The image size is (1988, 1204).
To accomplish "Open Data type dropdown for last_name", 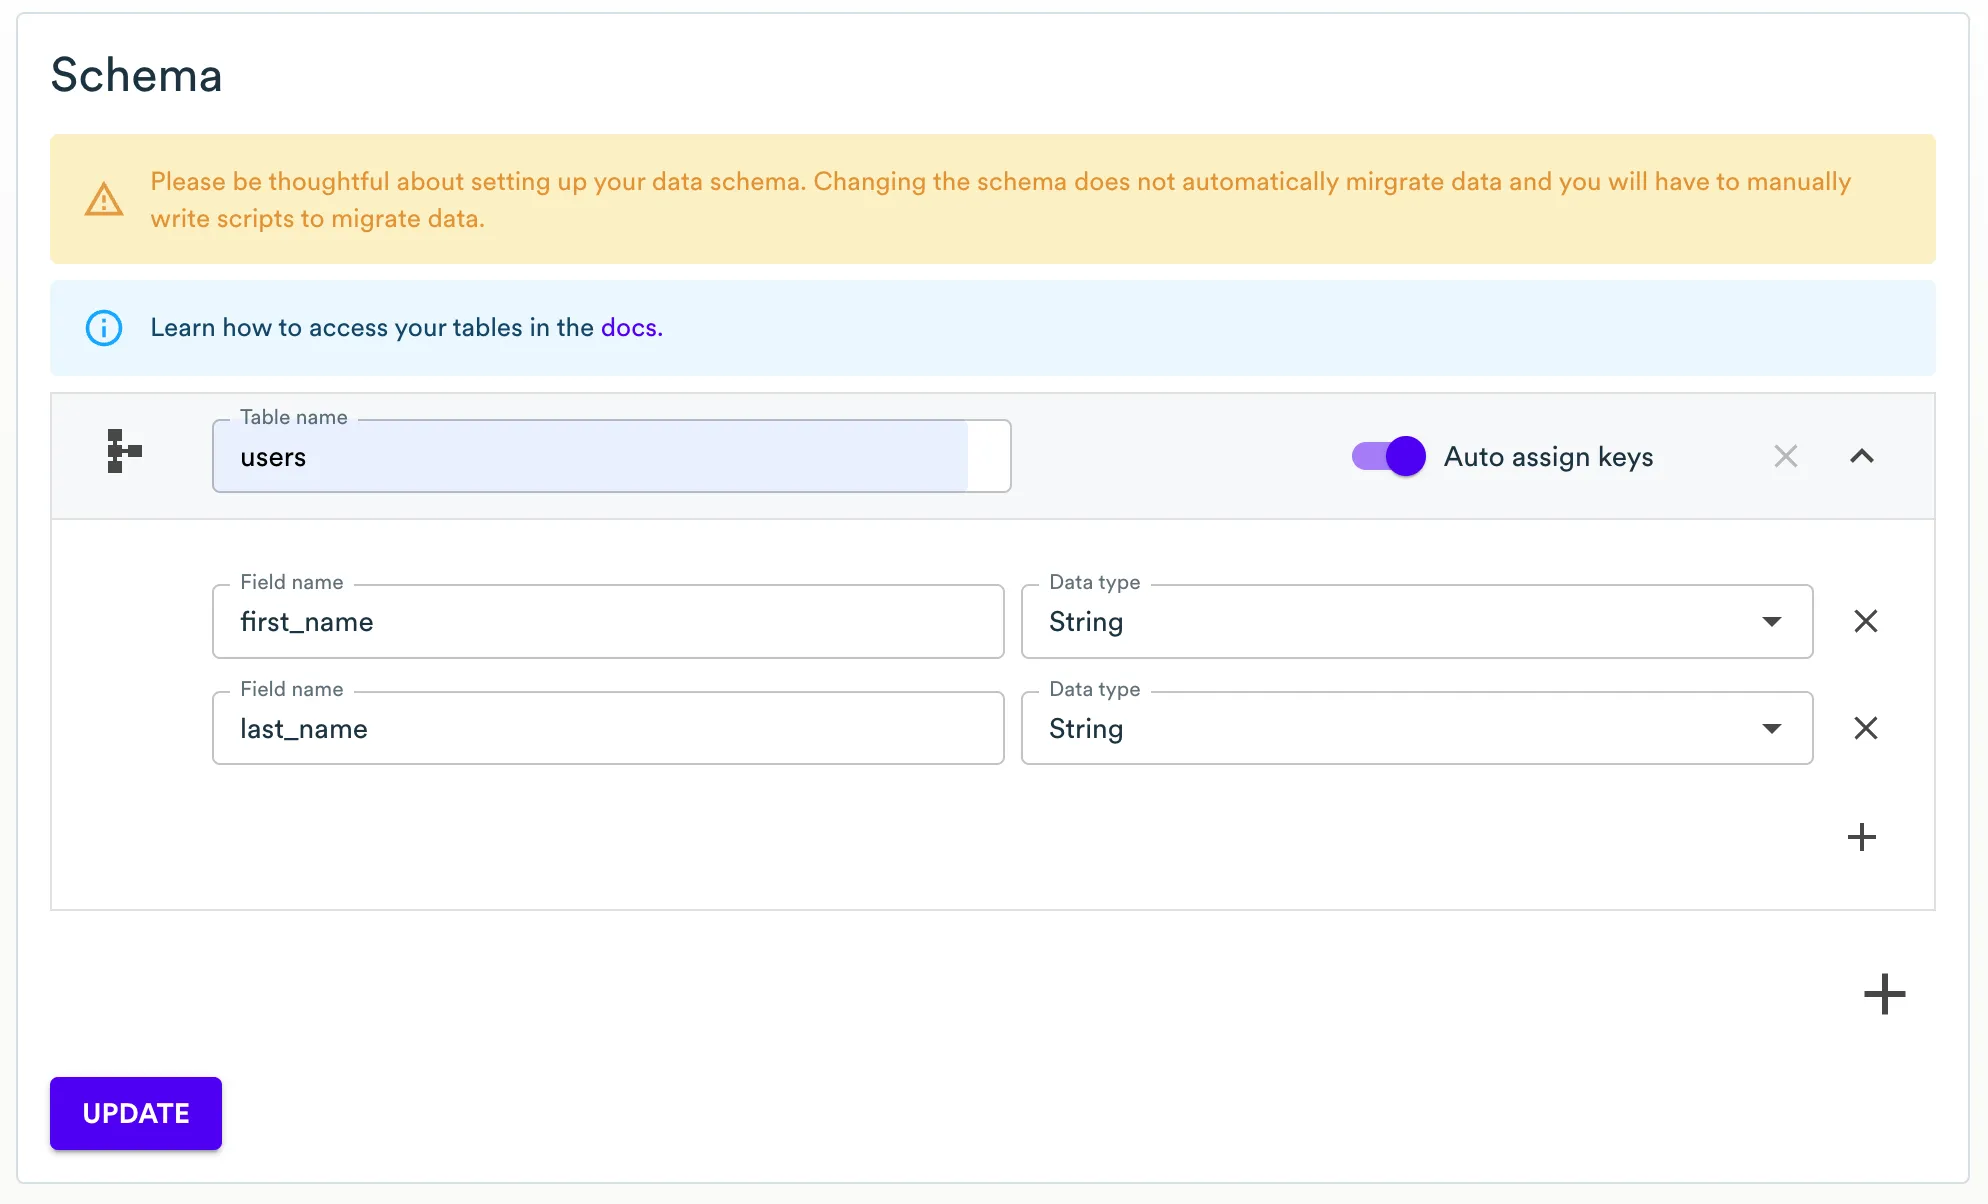I will coord(1416,729).
